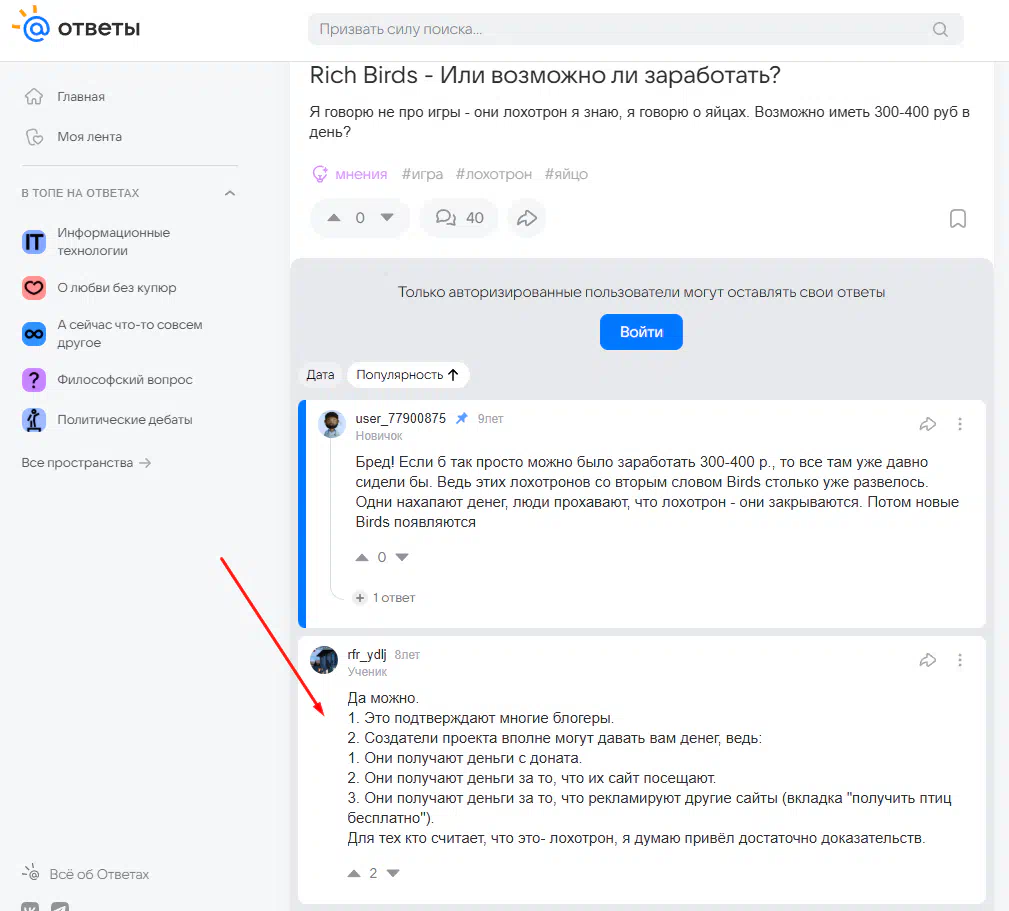The image size is (1009, 911).
Task: Open the rfr_ydlj profile name
Action: tap(367, 654)
